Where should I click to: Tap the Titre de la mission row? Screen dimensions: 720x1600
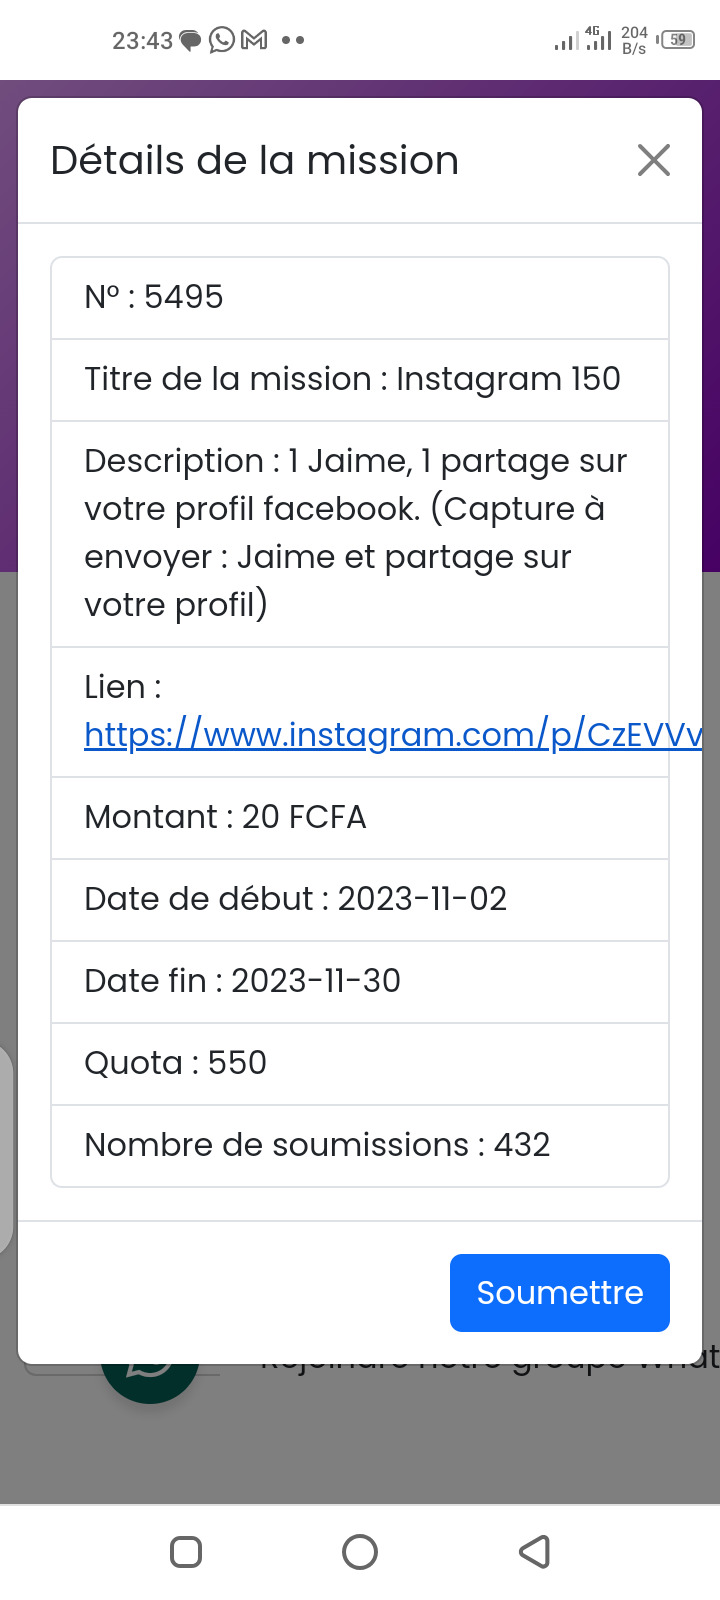tap(360, 379)
